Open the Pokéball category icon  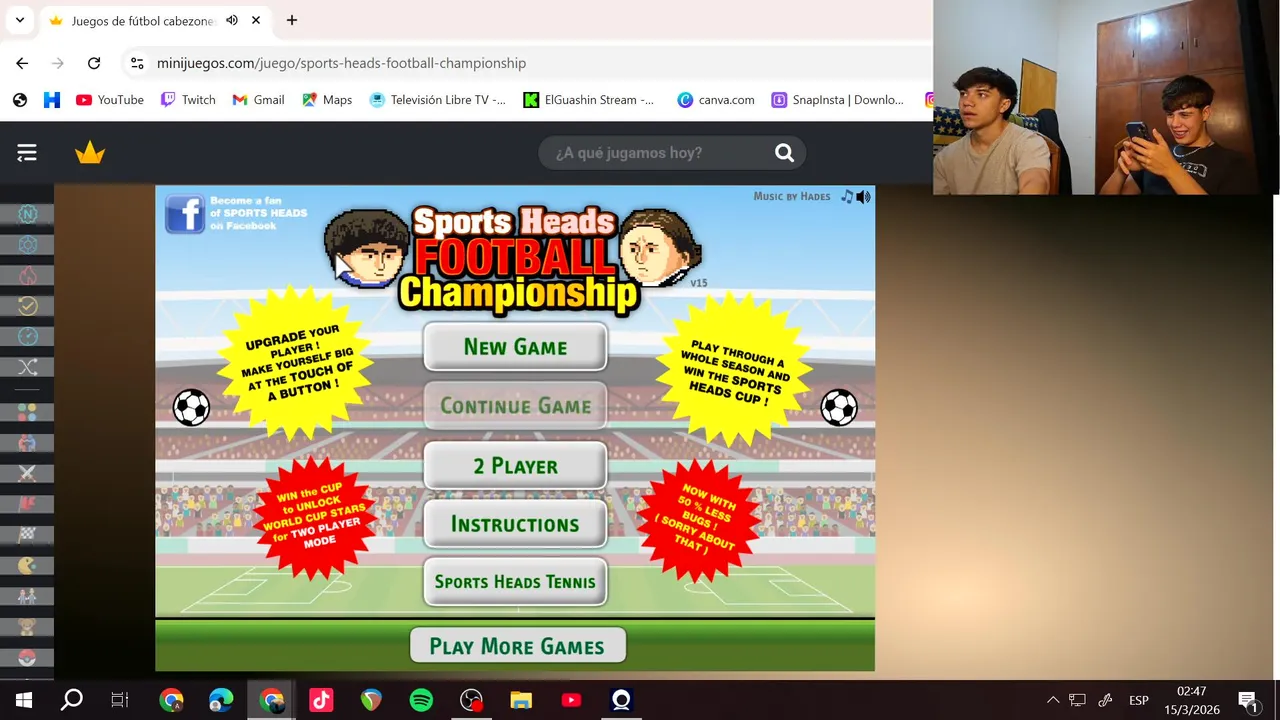(27, 658)
